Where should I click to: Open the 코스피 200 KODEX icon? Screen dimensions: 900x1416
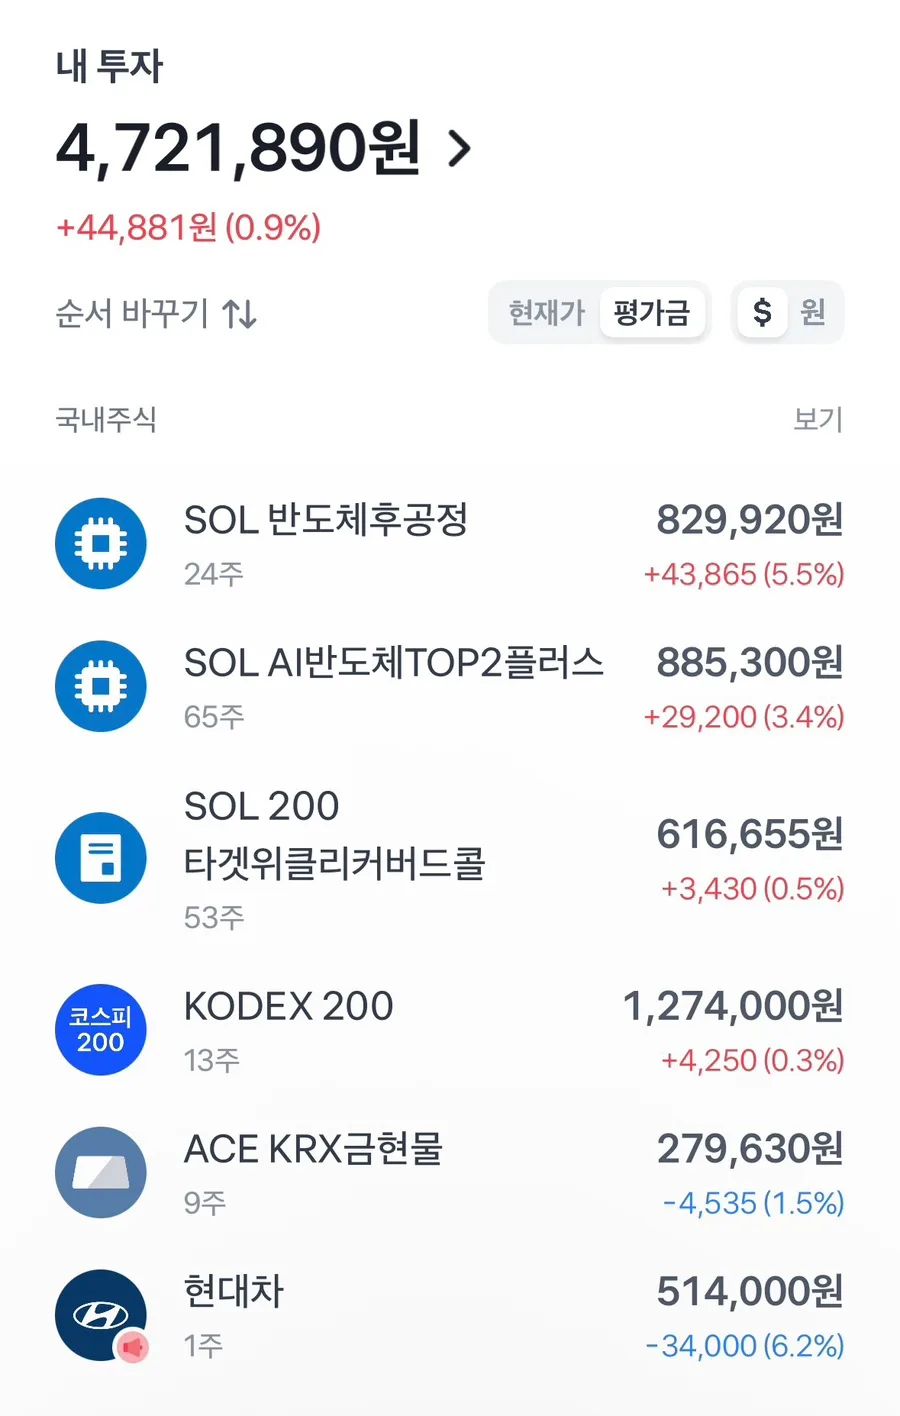coord(101,1030)
